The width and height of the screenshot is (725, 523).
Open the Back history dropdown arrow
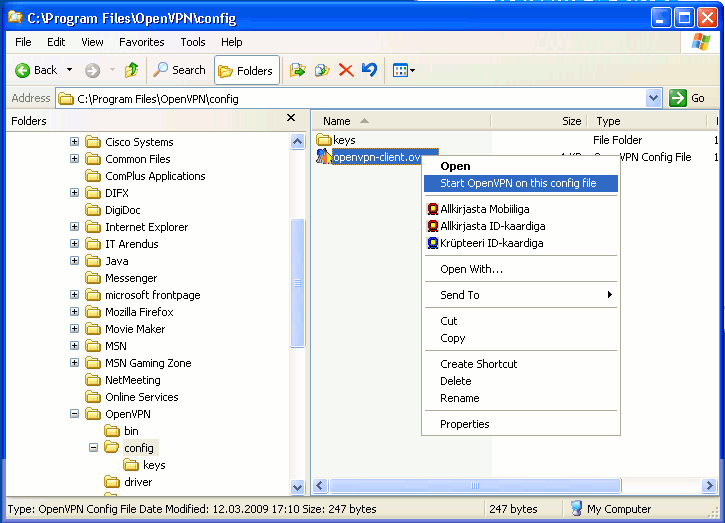pyautogui.click(x=69, y=70)
